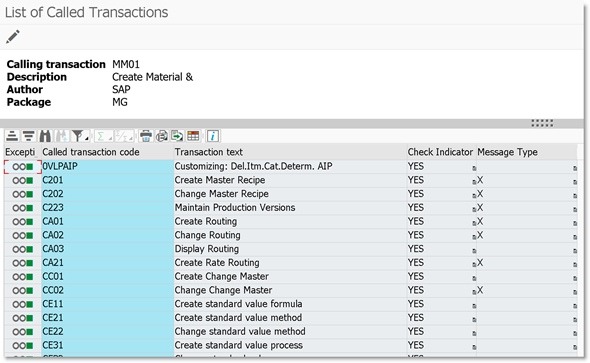Click the X message type for CC02
Screen dimensions: 590x363
click(x=480, y=290)
